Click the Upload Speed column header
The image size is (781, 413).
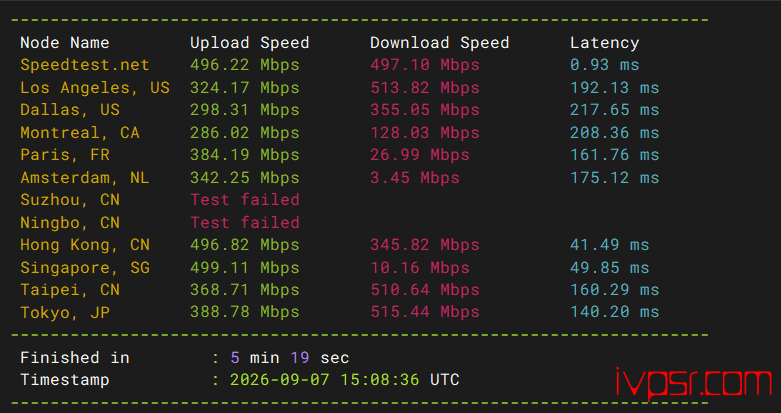pos(250,43)
